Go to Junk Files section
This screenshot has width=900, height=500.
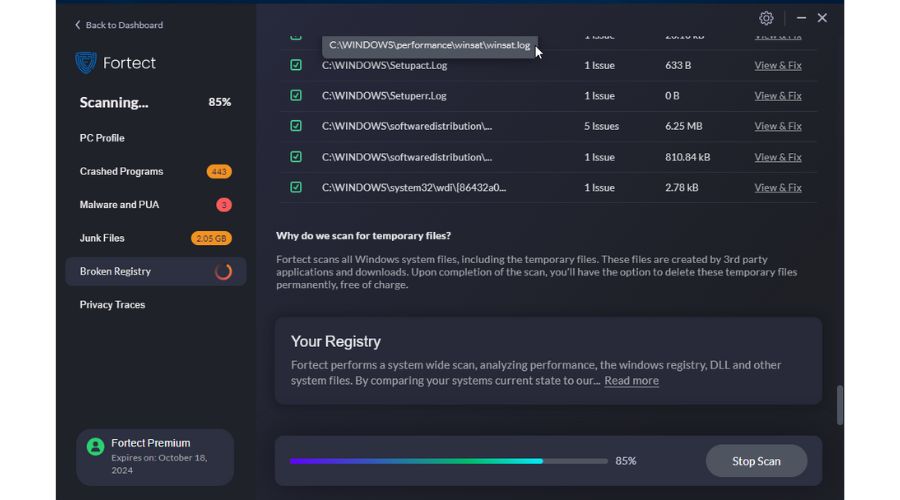(102, 238)
